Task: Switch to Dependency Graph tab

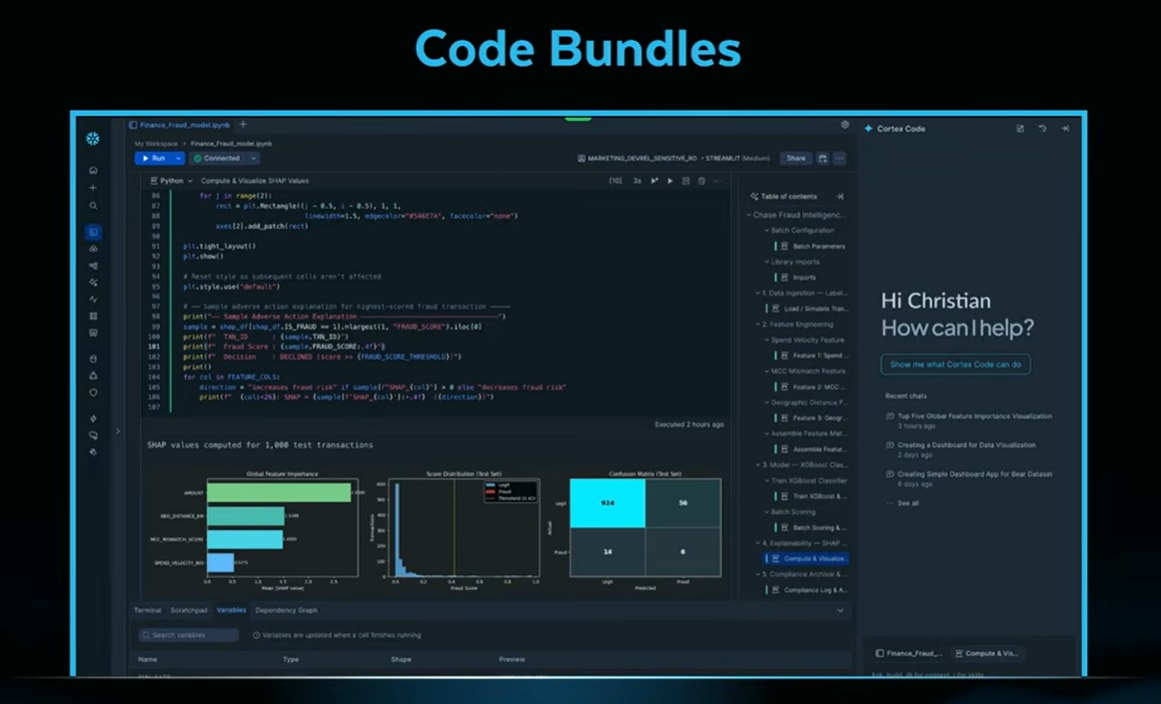Action: [x=286, y=611]
